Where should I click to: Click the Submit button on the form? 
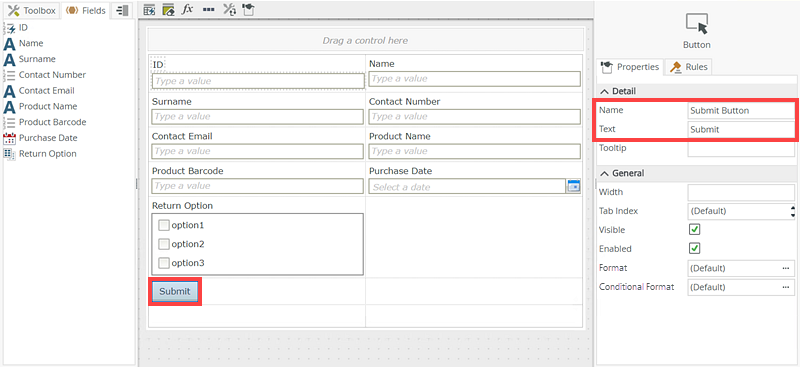pyautogui.click(x=174, y=291)
